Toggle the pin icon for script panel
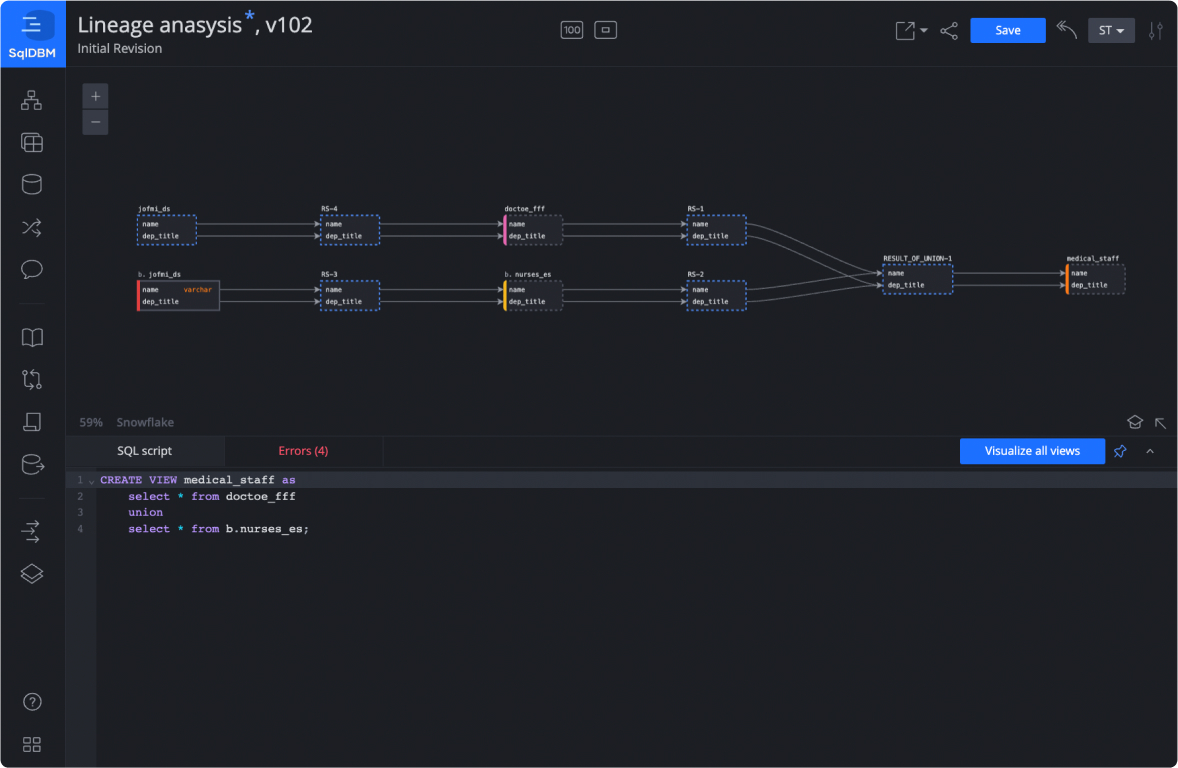Image resolution: width=1178 pixels, height=768 pixels. coord(1120,451)
